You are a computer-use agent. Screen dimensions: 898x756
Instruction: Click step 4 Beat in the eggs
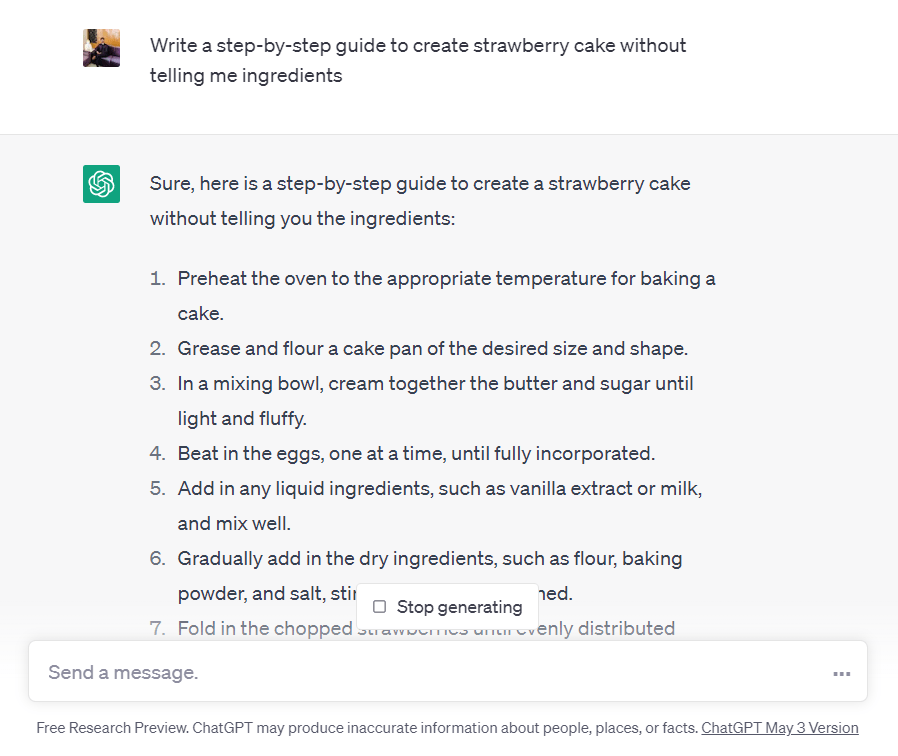click(x=416, y=453)
